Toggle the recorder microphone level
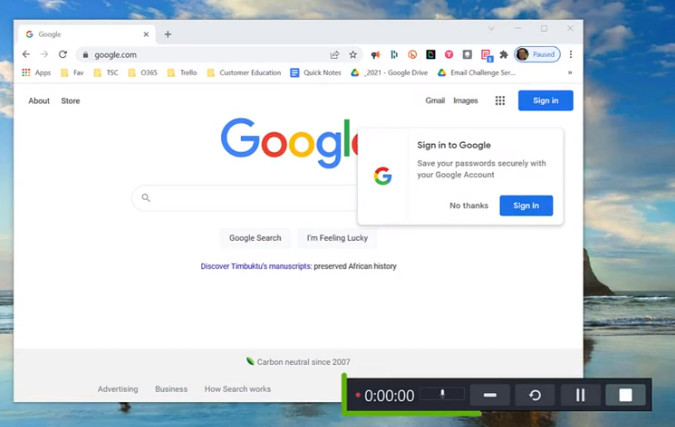Image resolution: width=675 pixels, height=427 pixels. (442, 394)
